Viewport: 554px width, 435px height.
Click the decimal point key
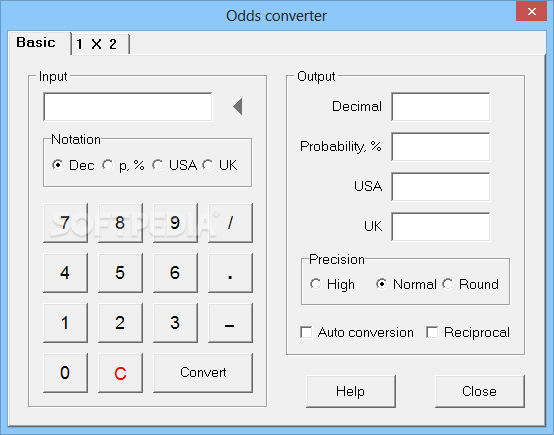[230, 272]
